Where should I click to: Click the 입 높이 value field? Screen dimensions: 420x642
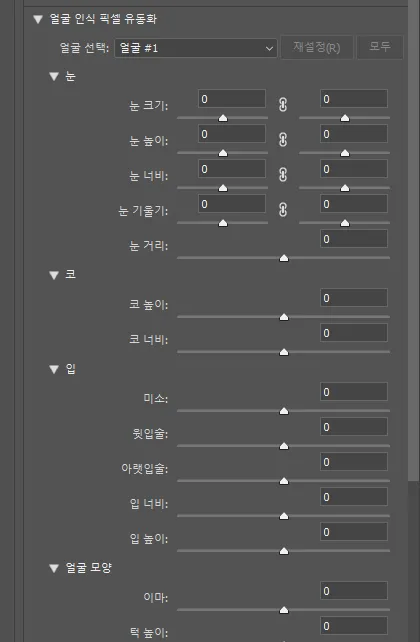(354, 532)
